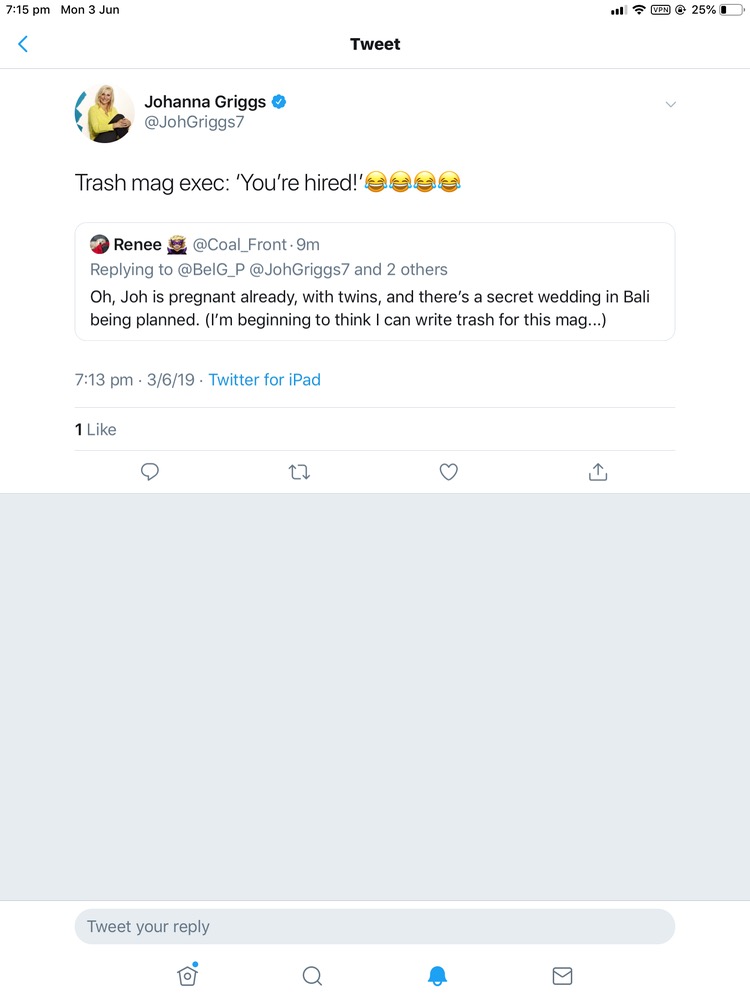Open the Home tab in bottom bar
The width and height of the screenshot is (750, 1000).
[187, 975]
